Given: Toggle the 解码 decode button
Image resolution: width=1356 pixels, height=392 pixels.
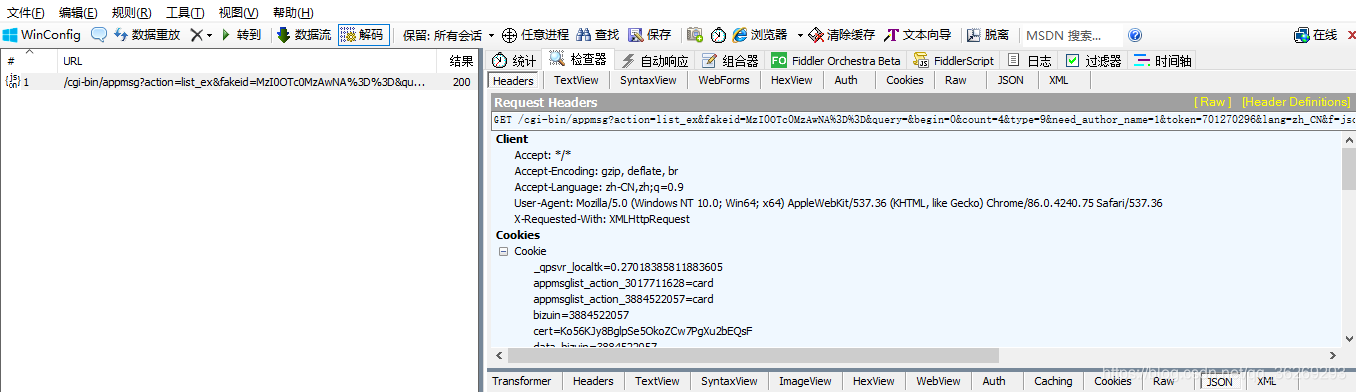Looking at the screenshot, I should pyautogui.click(x=363, y=34).
